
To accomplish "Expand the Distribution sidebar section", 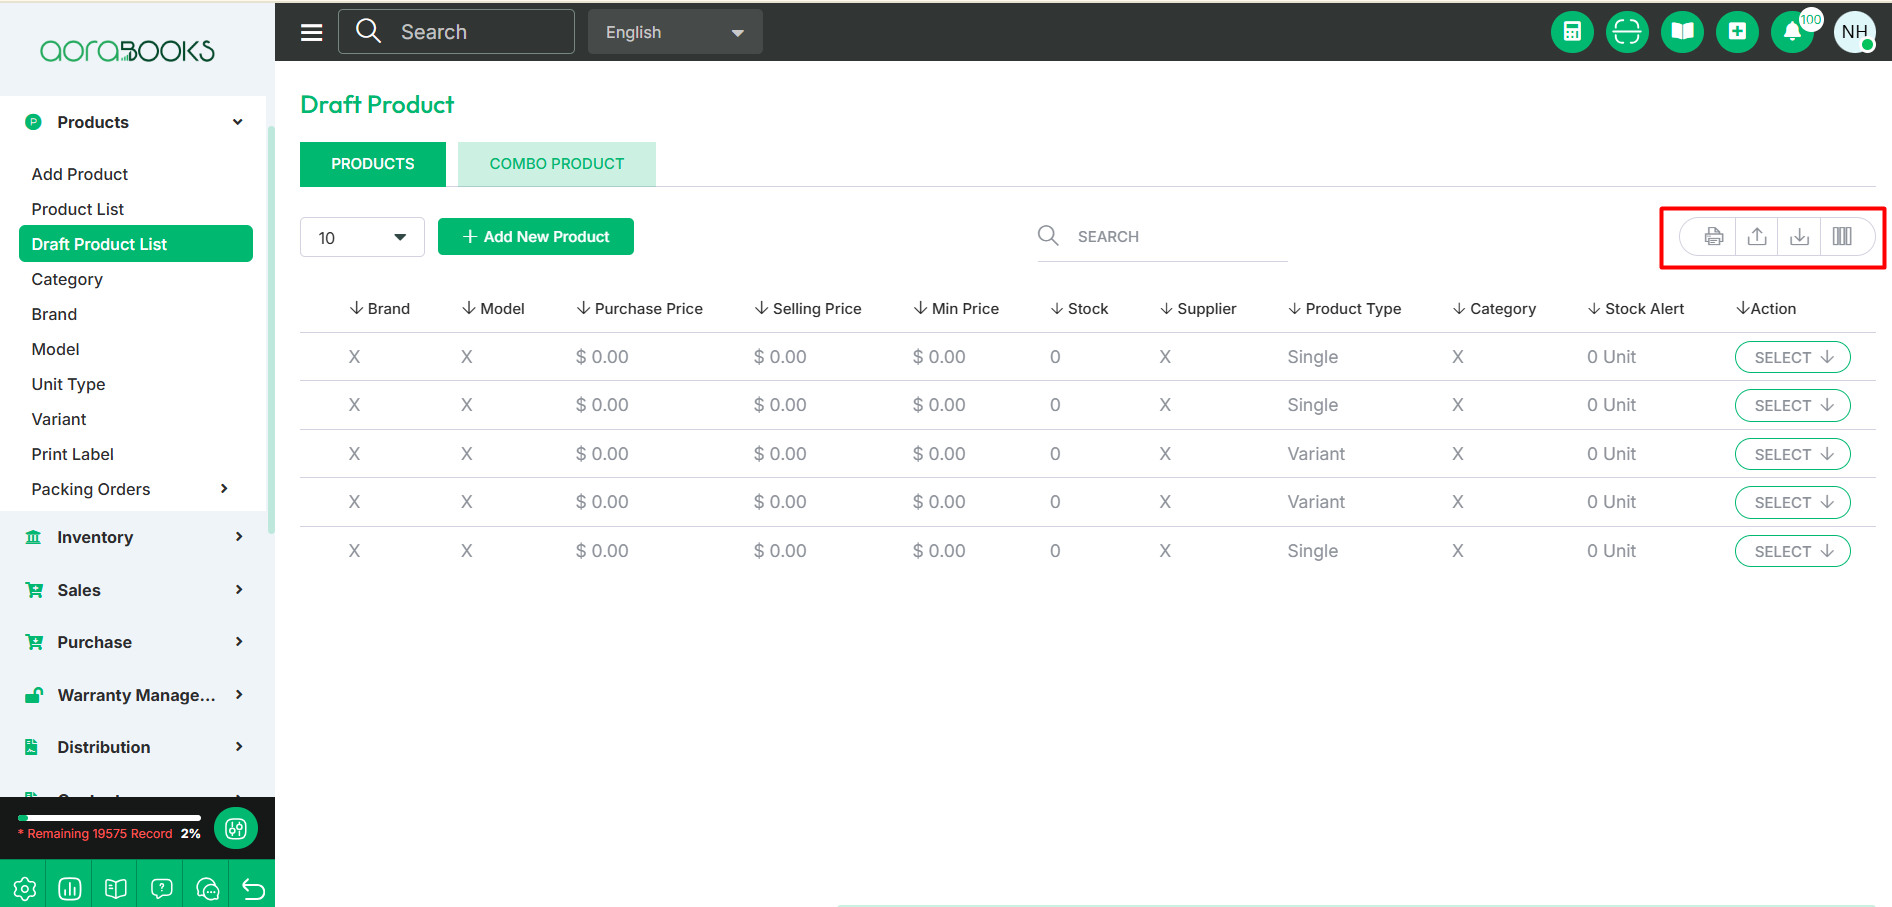I will pos(238,747).
